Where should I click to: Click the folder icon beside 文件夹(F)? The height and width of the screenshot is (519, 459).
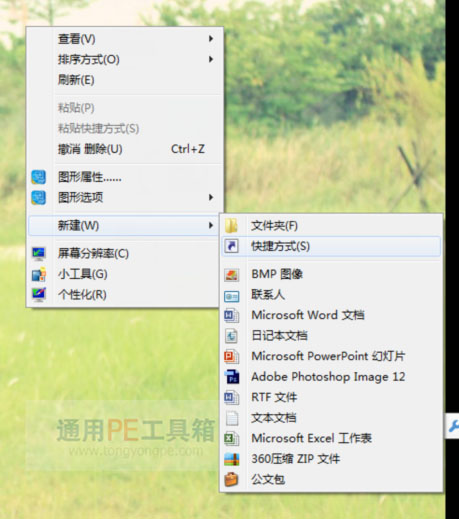pyautogui.click(x=231, y=226)
